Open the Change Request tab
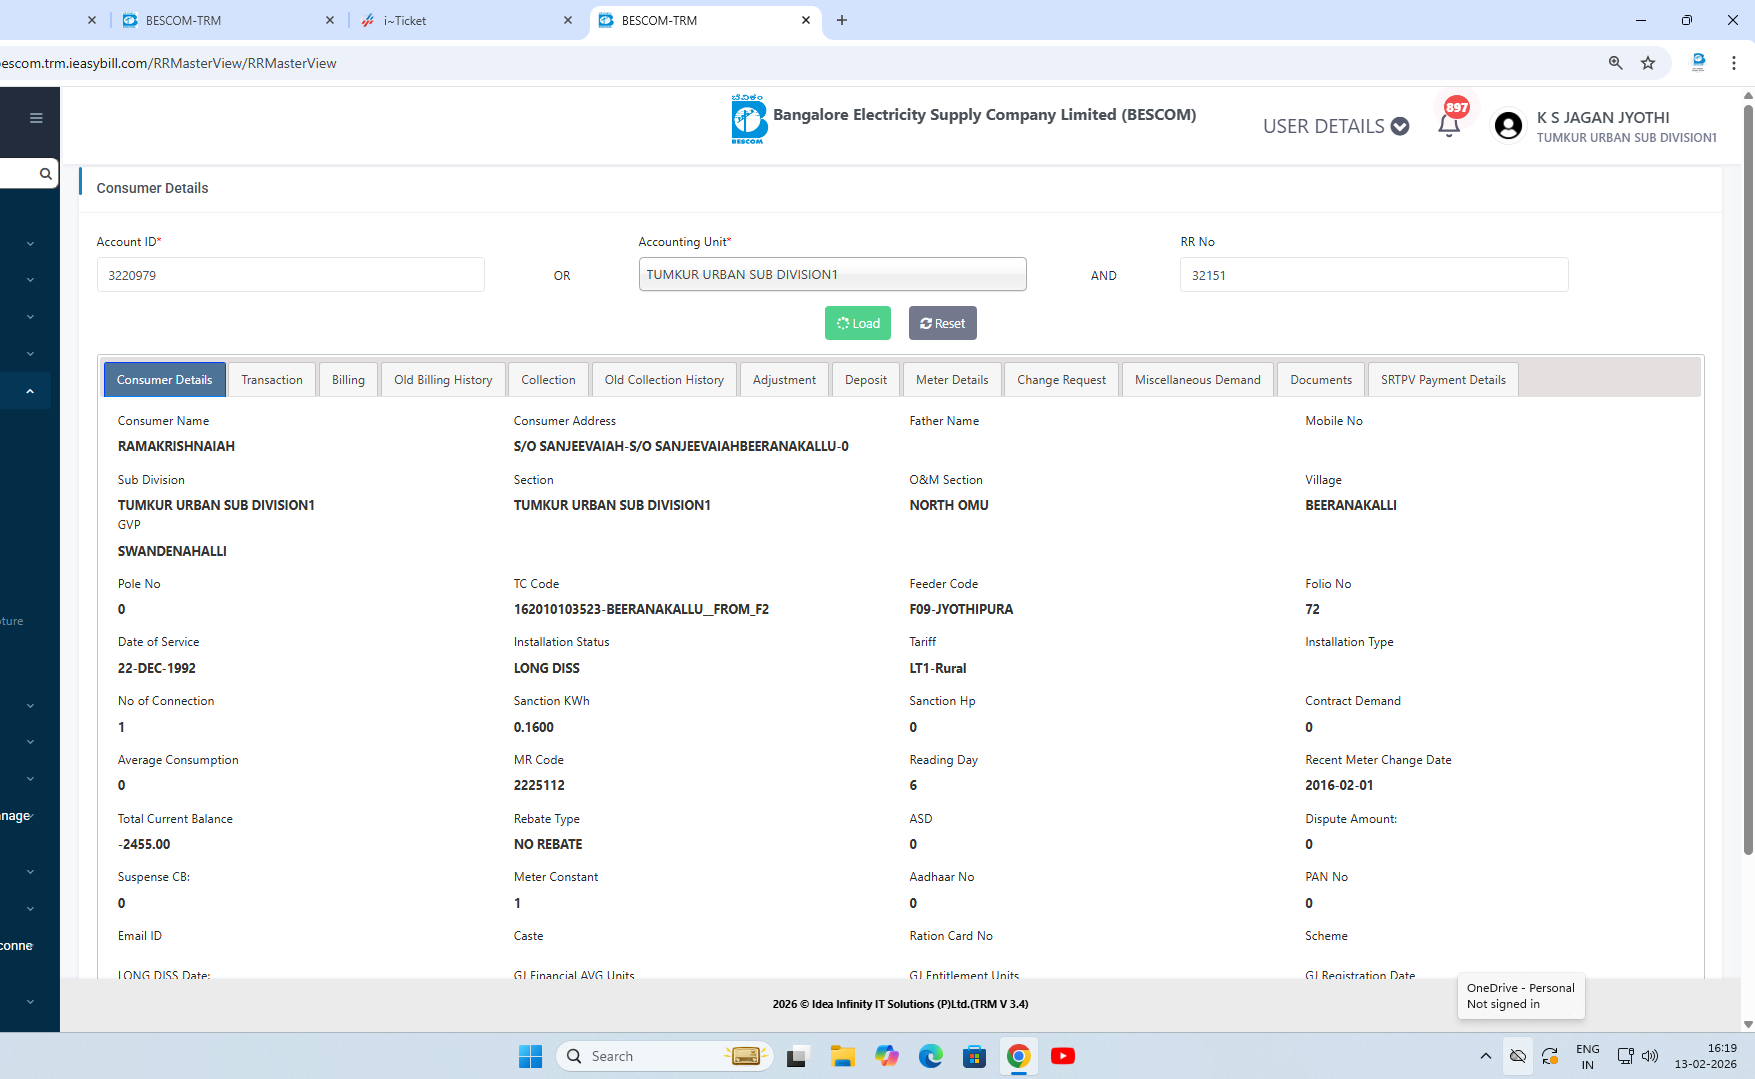The height and width of the screenshot is (1079, 1755). point(1061,380)
